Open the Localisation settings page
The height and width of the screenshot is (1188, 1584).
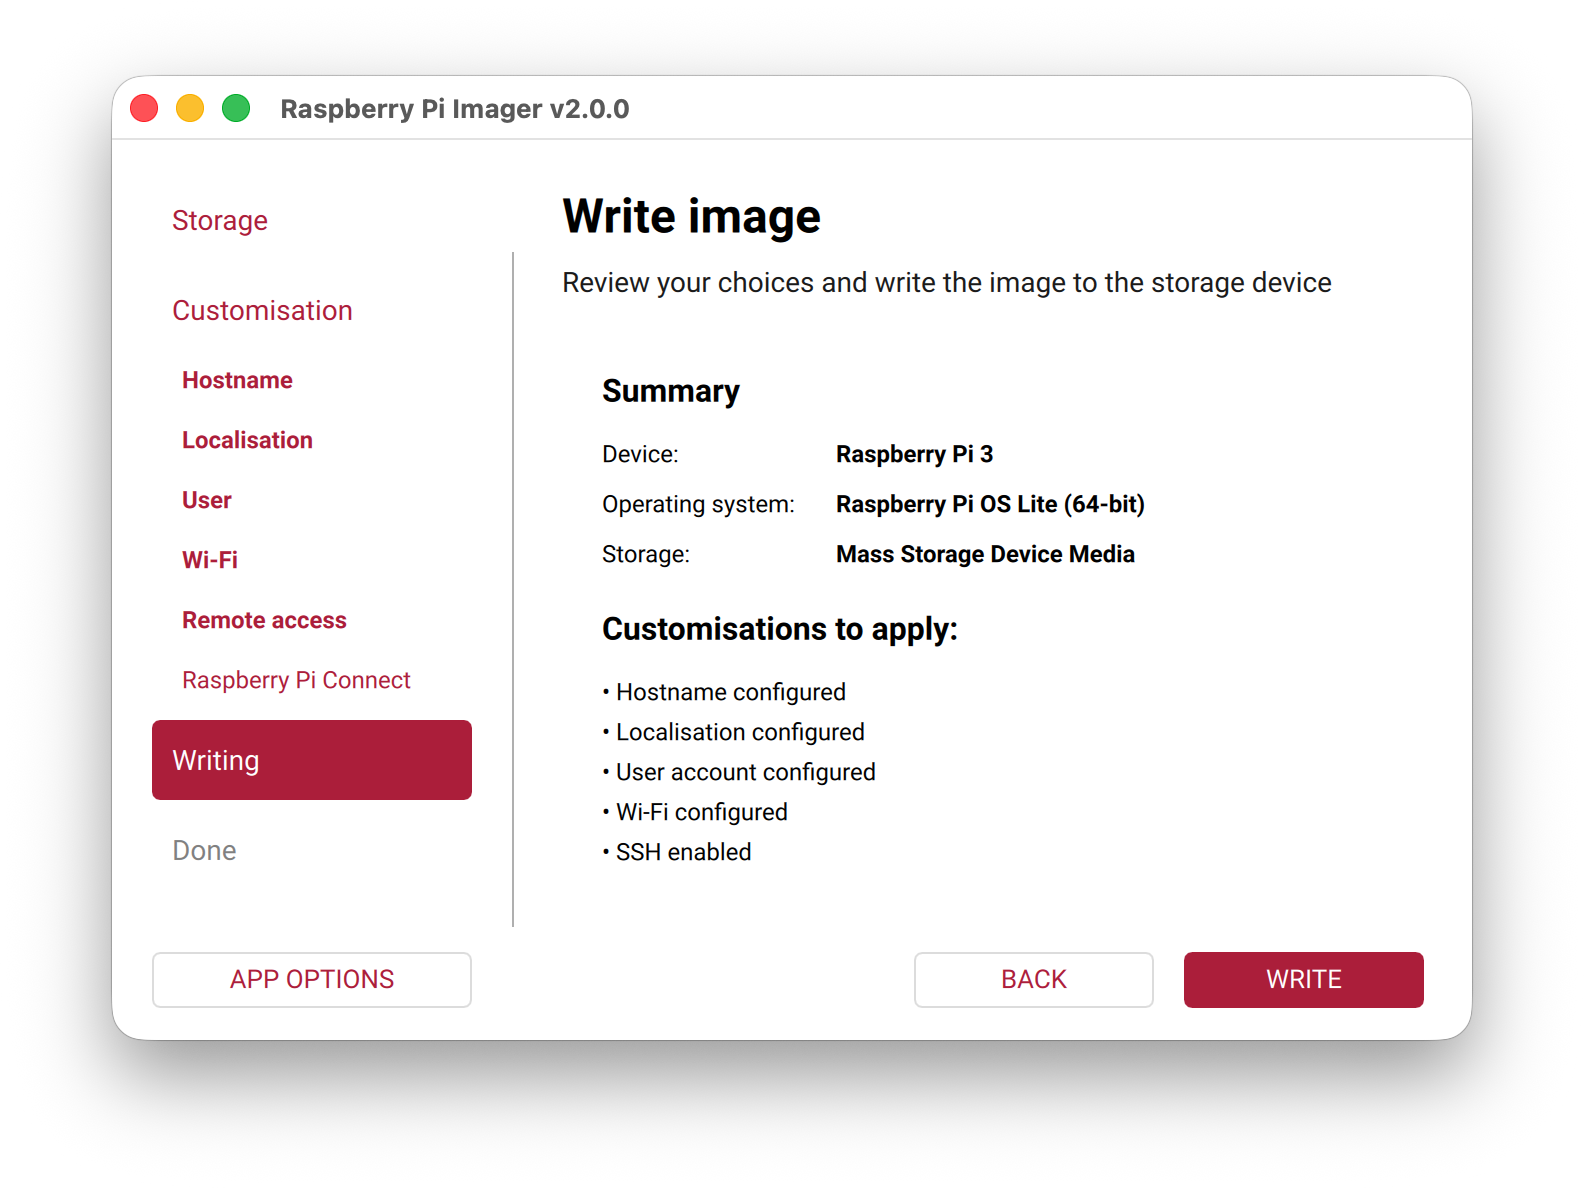coord(247,440)
